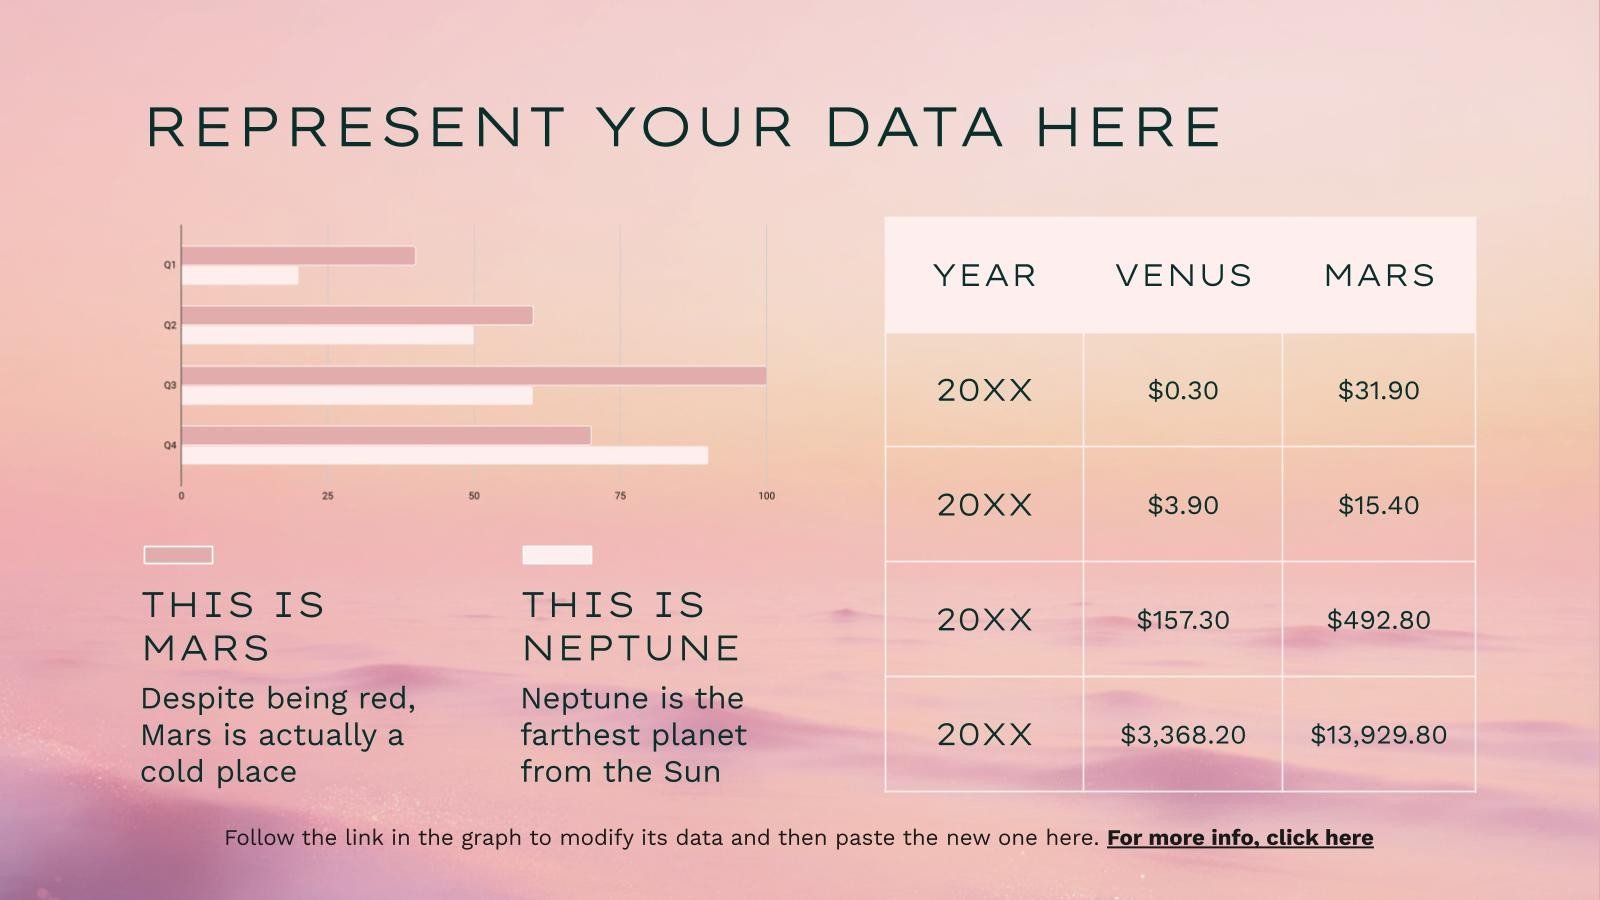This screenshot has height=900, width=1600.
Task: Click the Q1 label on the chart axis
Action: pos(170,265)
